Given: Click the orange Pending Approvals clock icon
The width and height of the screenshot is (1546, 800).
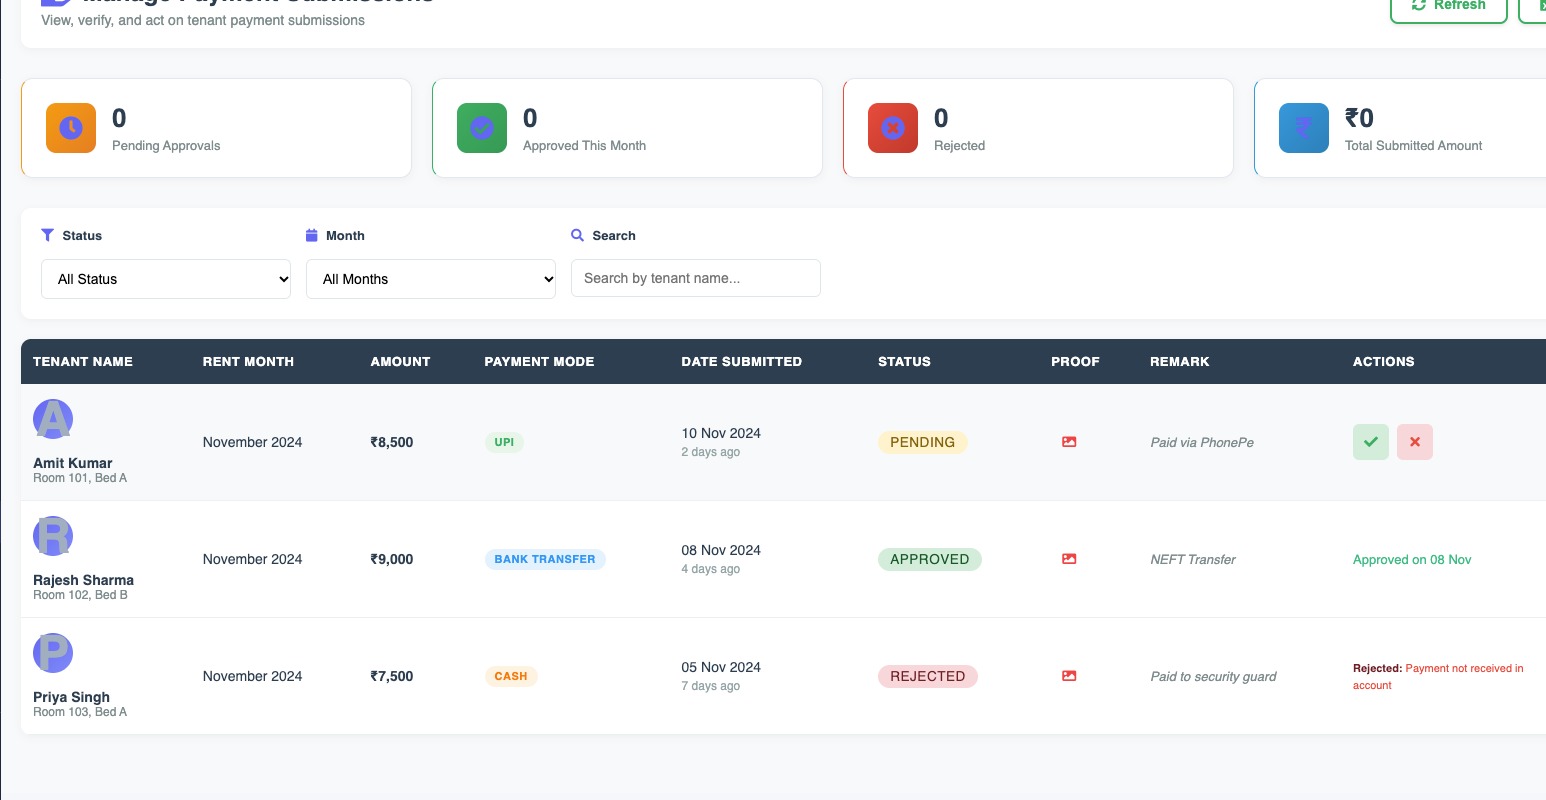Looking at the screenshot, I should click(71, 128).
